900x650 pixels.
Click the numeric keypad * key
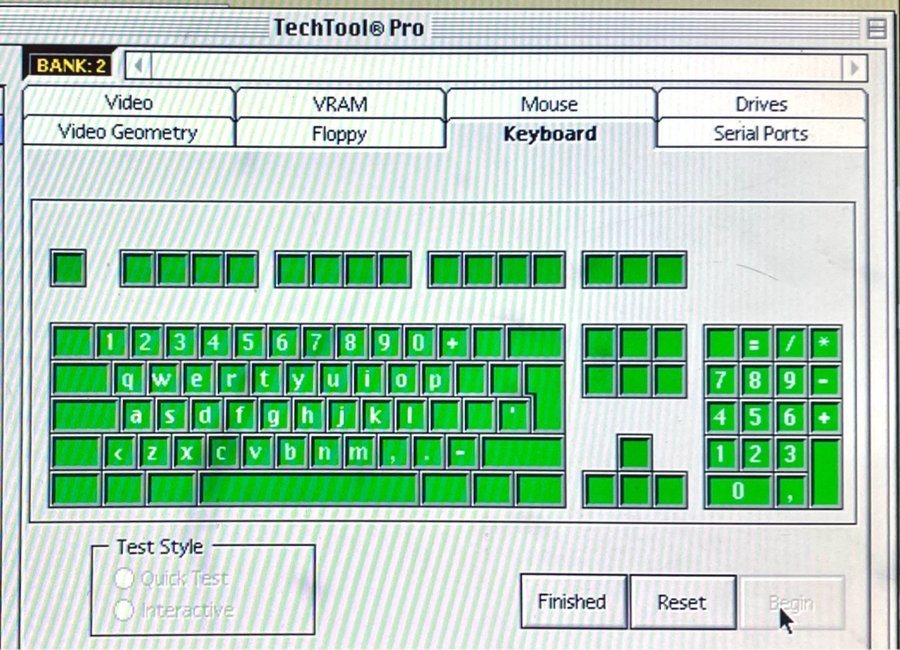(825, 343)
